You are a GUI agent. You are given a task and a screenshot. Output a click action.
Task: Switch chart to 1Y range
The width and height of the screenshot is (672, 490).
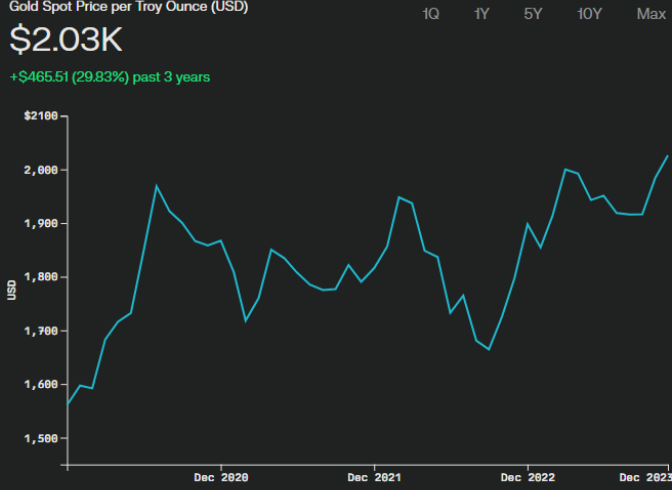coord(482,14)
